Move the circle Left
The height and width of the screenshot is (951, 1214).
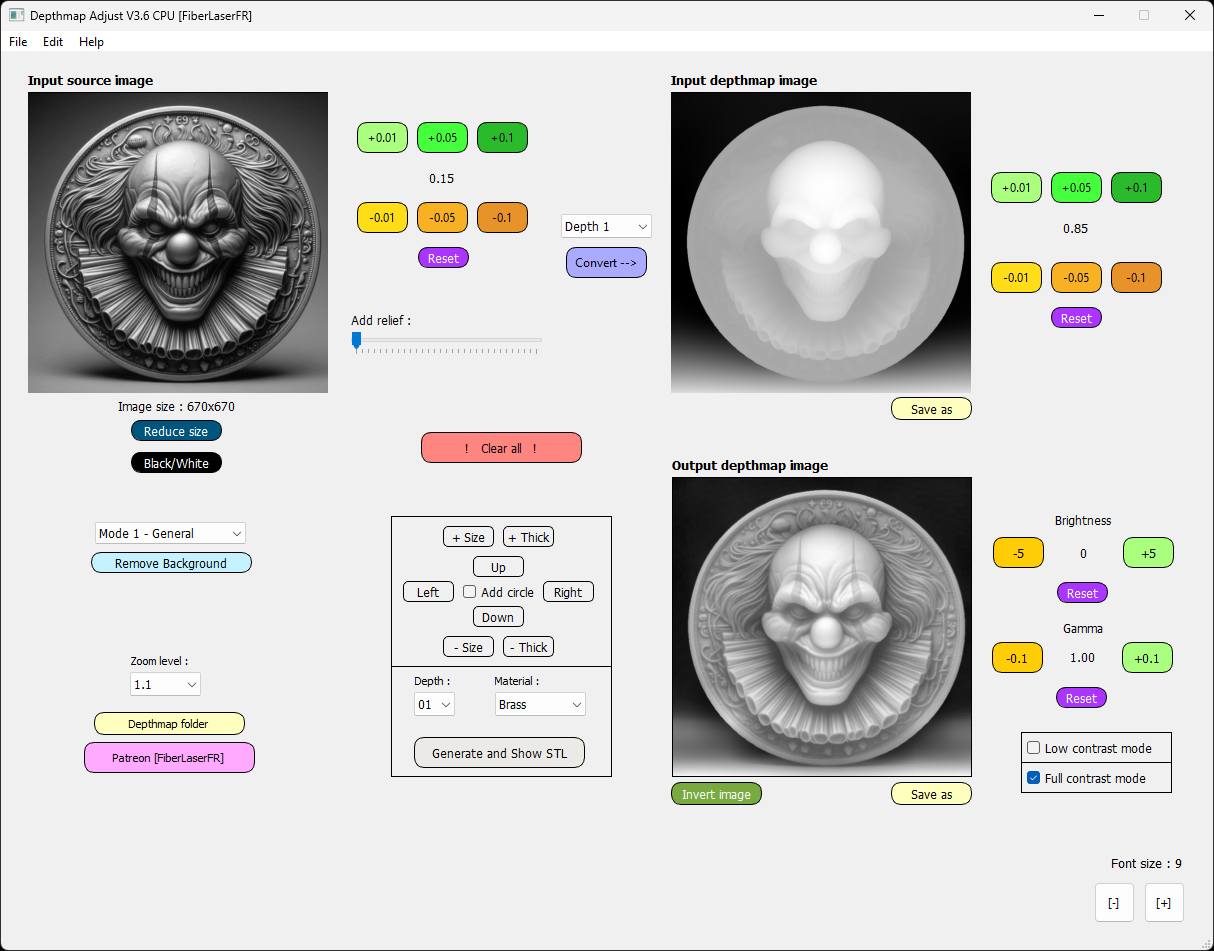428,592
